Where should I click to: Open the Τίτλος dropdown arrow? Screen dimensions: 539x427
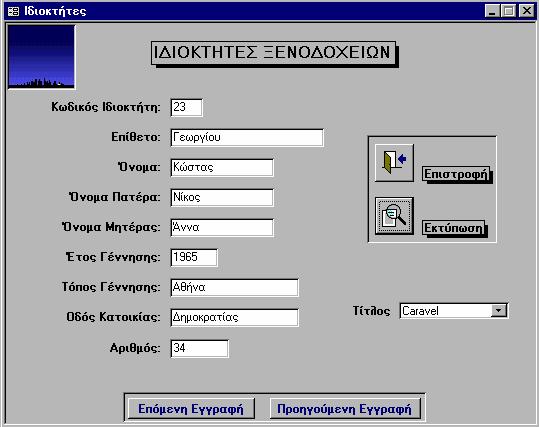coord(499,311)
